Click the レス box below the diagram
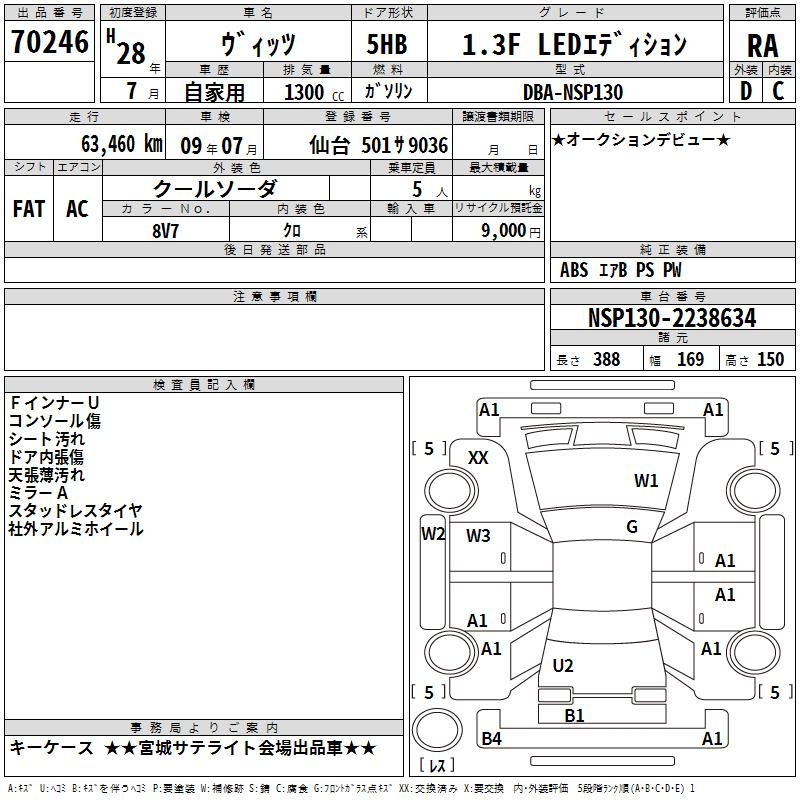The height and width of the screenshot is (800, 800). tap(436, 767)
